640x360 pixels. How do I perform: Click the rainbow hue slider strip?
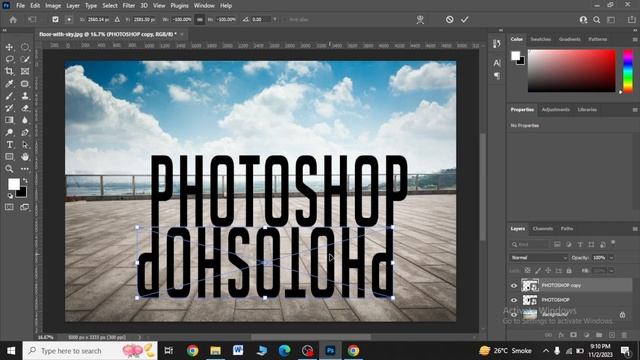pos(628,71)
